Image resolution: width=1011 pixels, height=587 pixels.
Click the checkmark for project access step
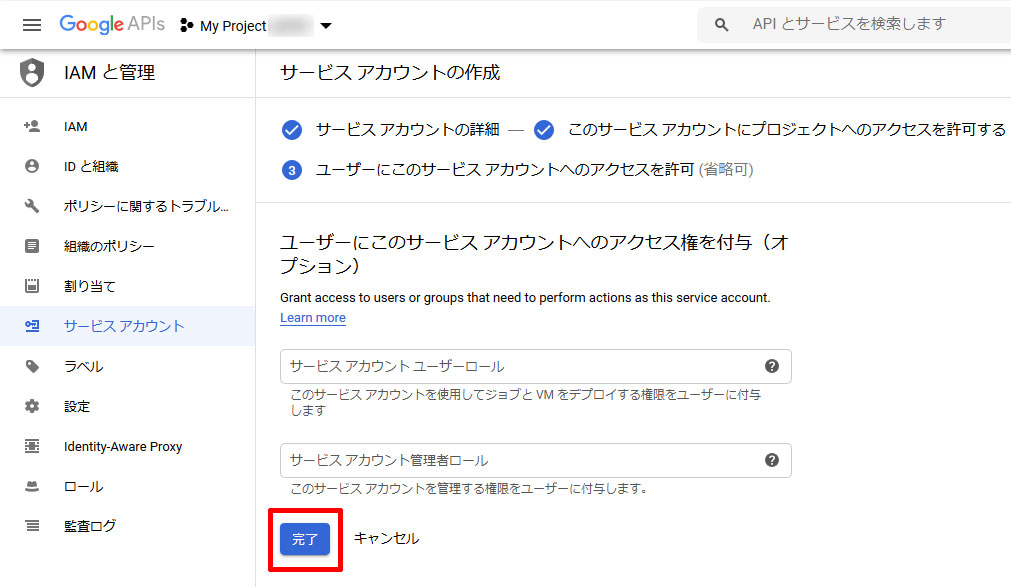coord(544,130)
